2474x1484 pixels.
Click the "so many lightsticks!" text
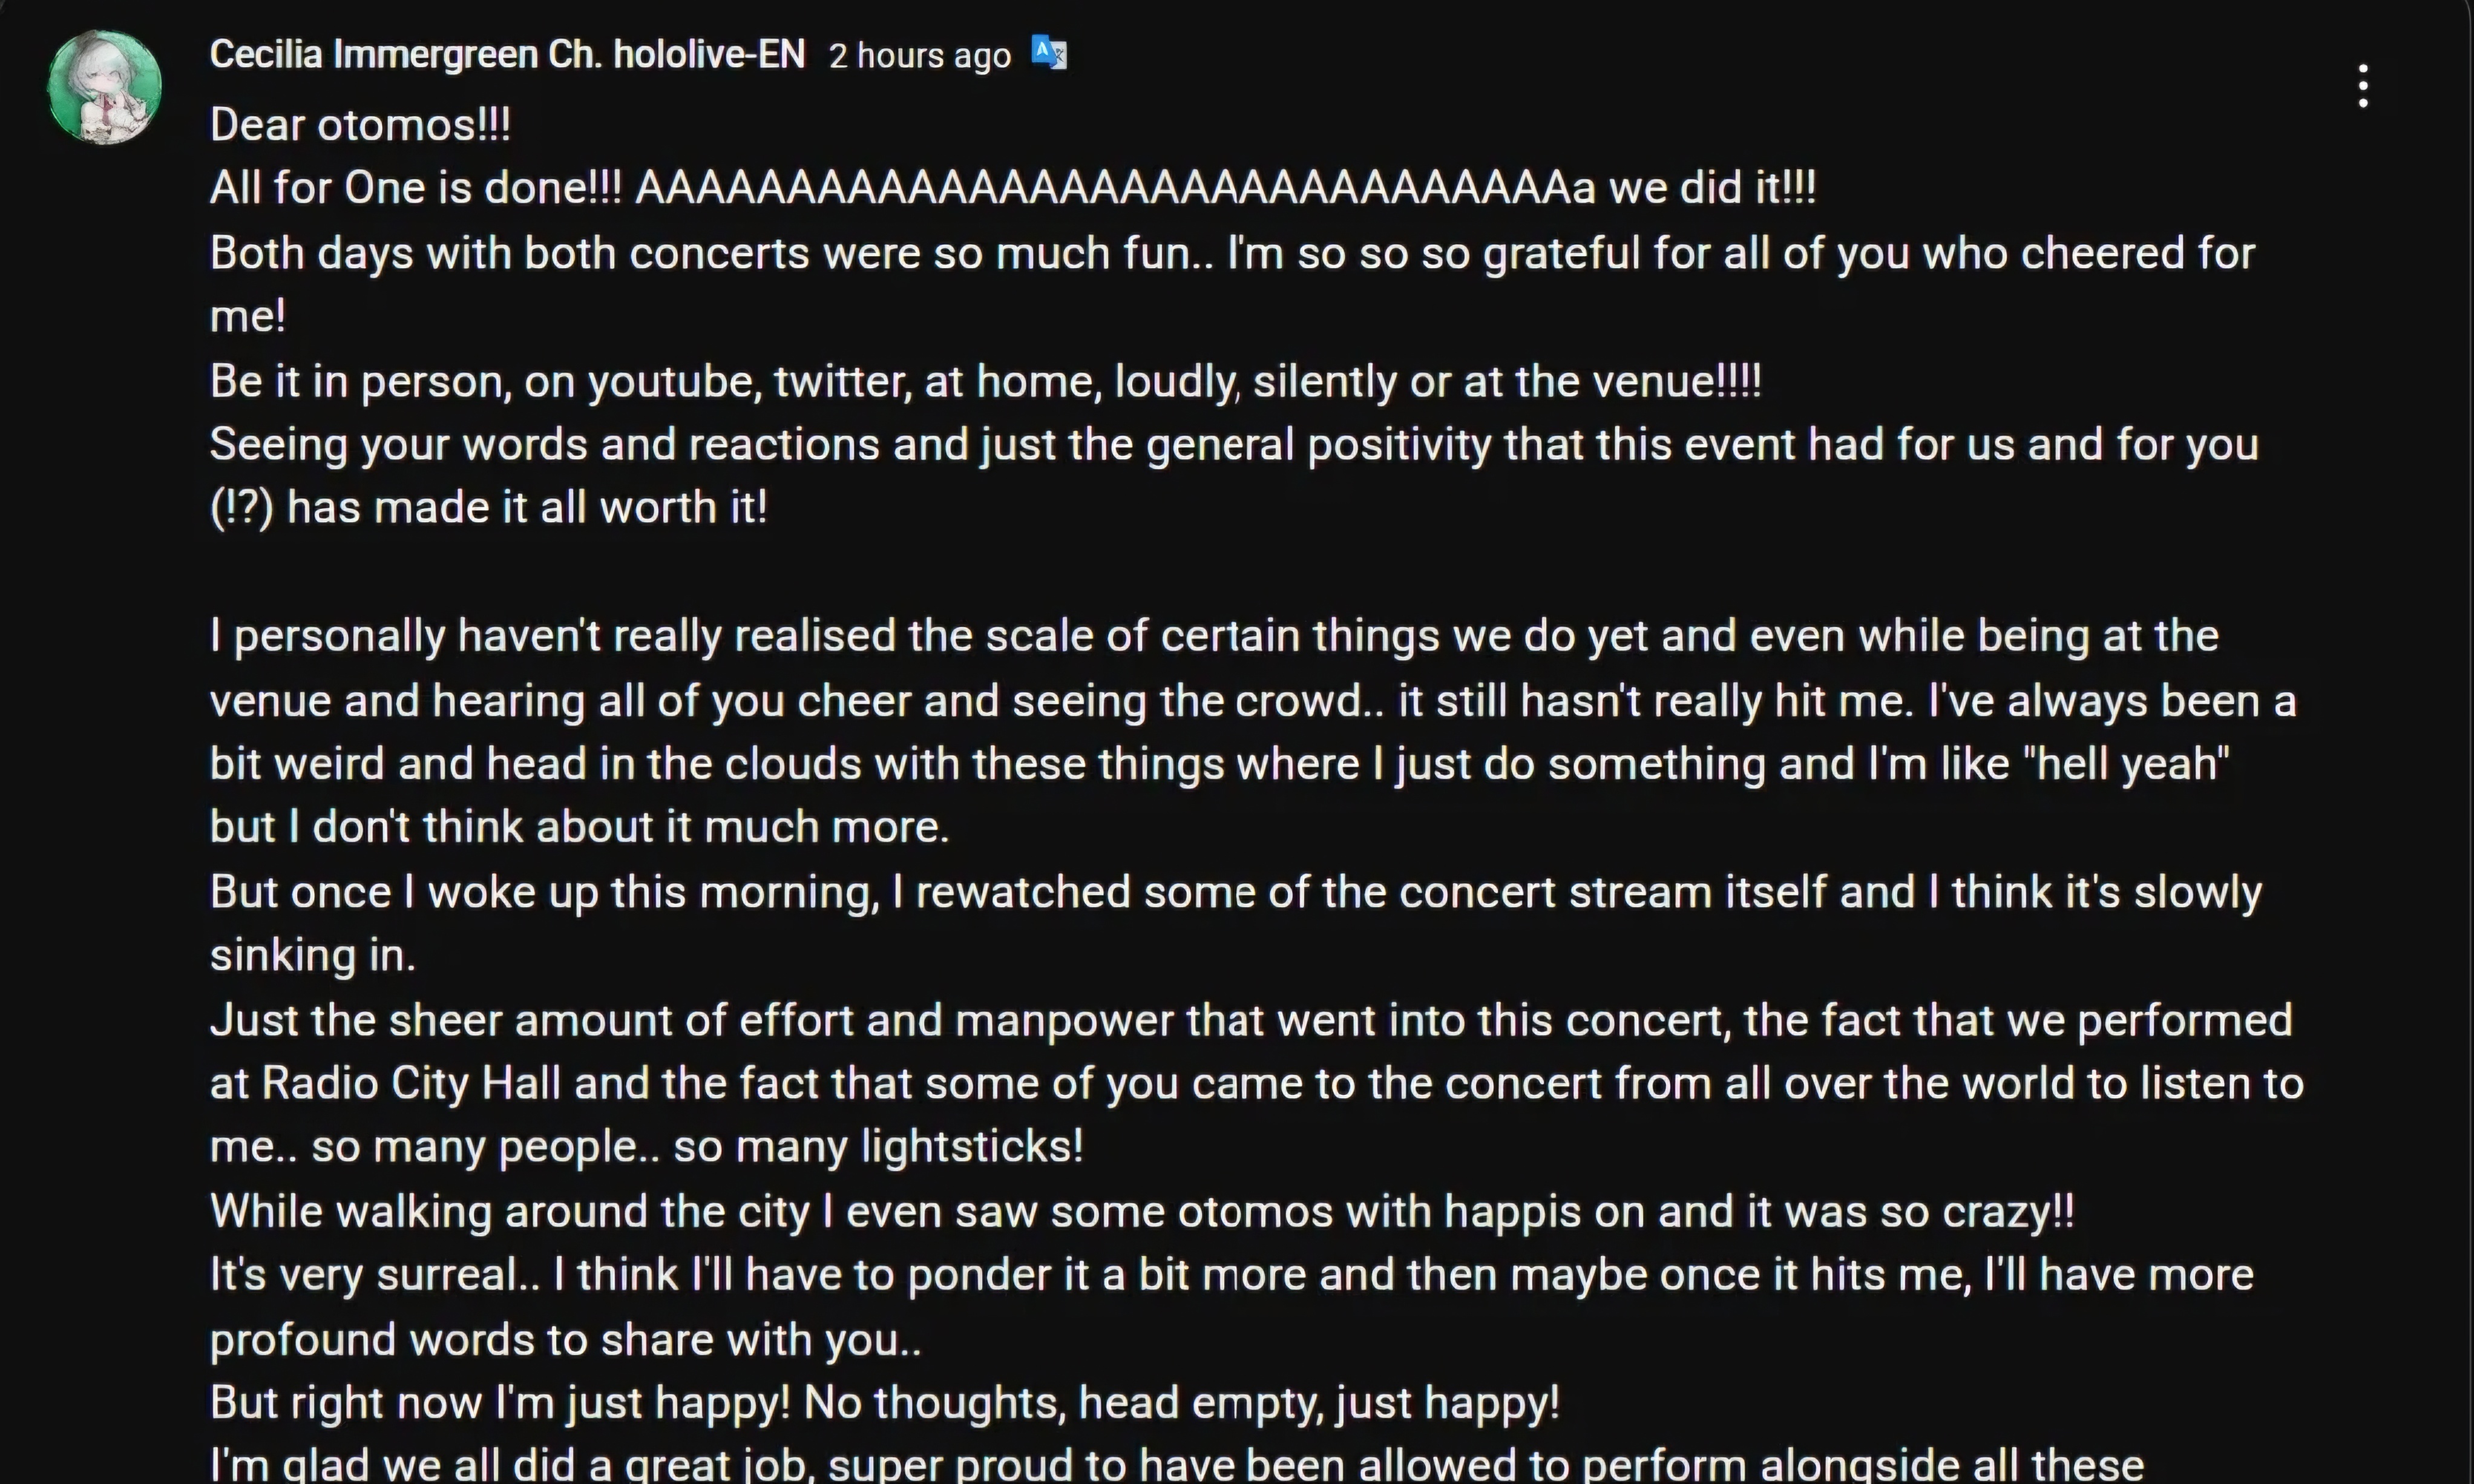pos(878,1146)
